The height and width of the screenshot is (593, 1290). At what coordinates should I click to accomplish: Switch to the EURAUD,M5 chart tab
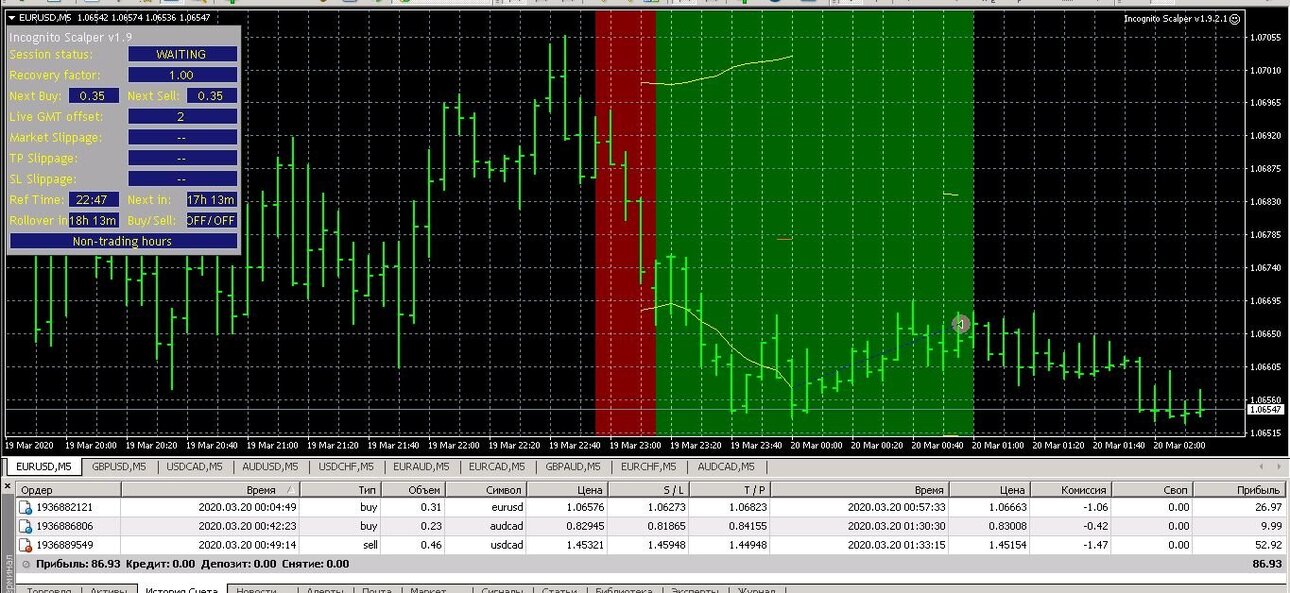coord(421,467)
